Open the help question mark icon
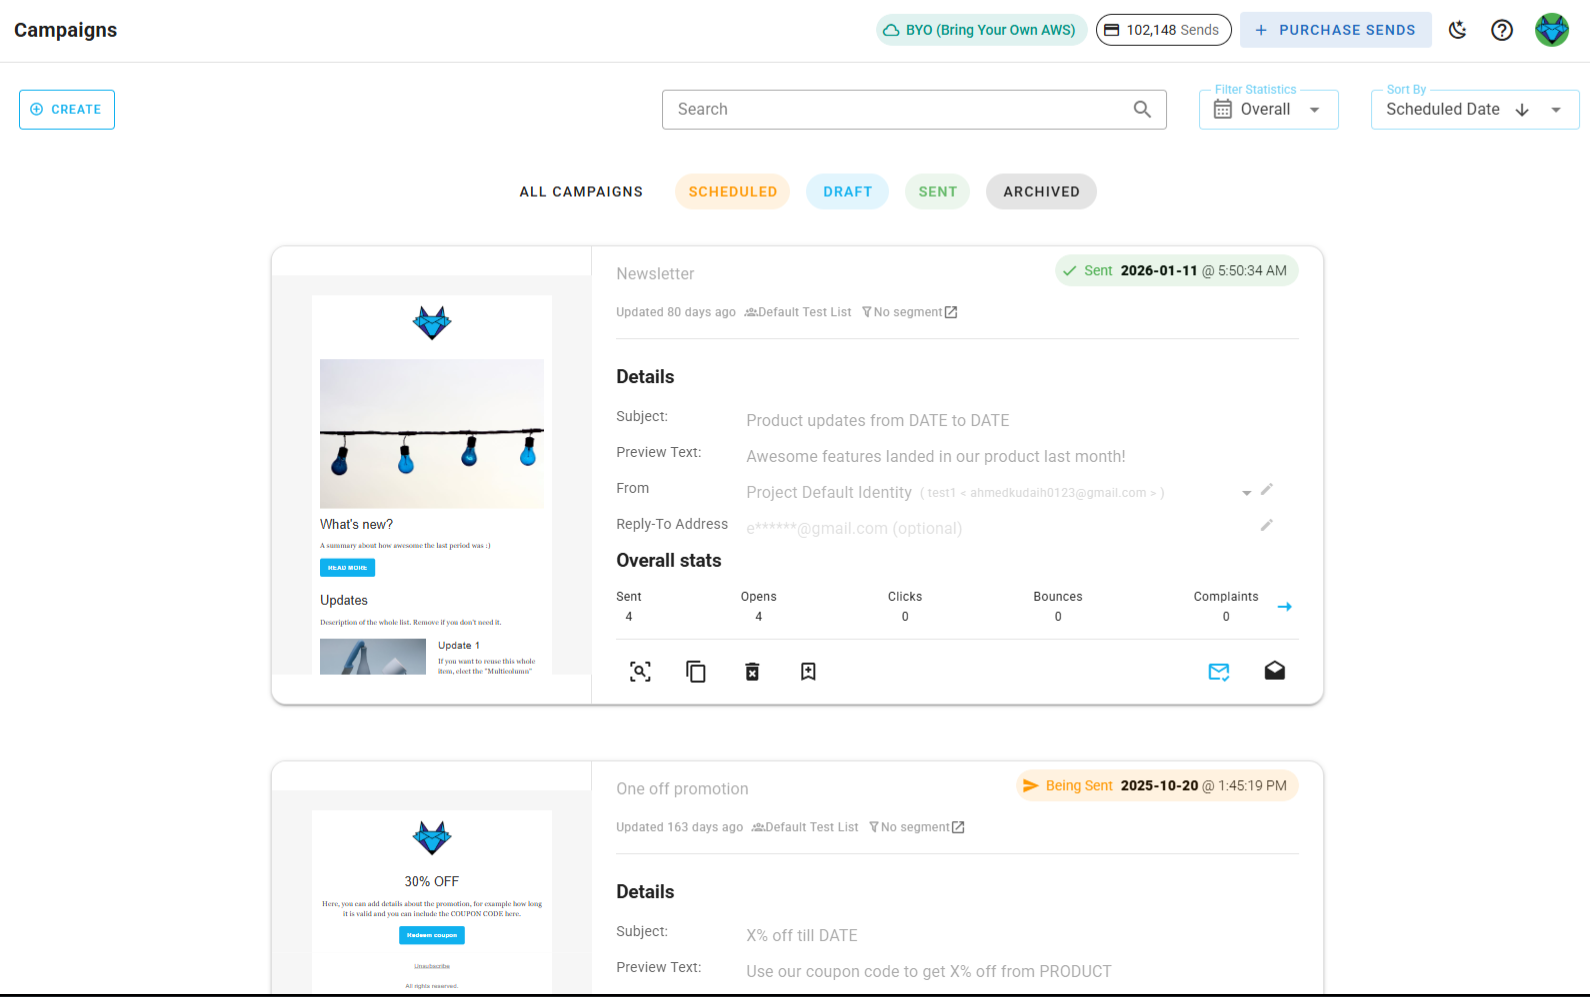 (x=1502, y=30)
